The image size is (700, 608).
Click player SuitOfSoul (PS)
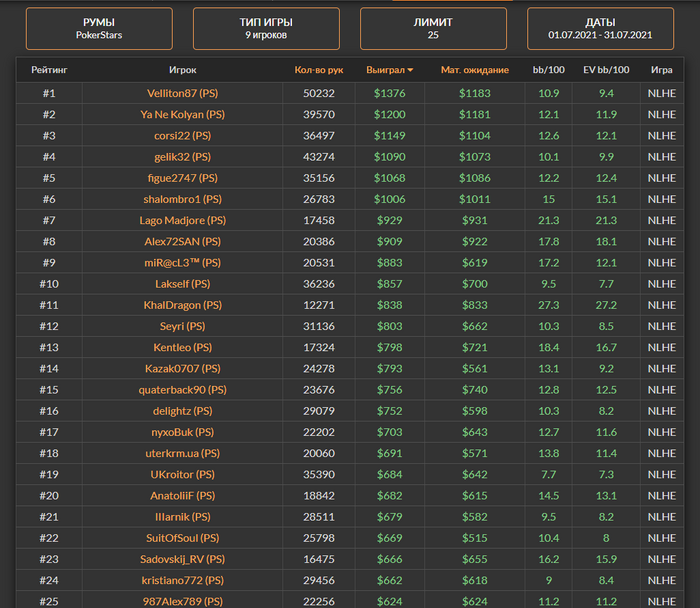(183, 538)
